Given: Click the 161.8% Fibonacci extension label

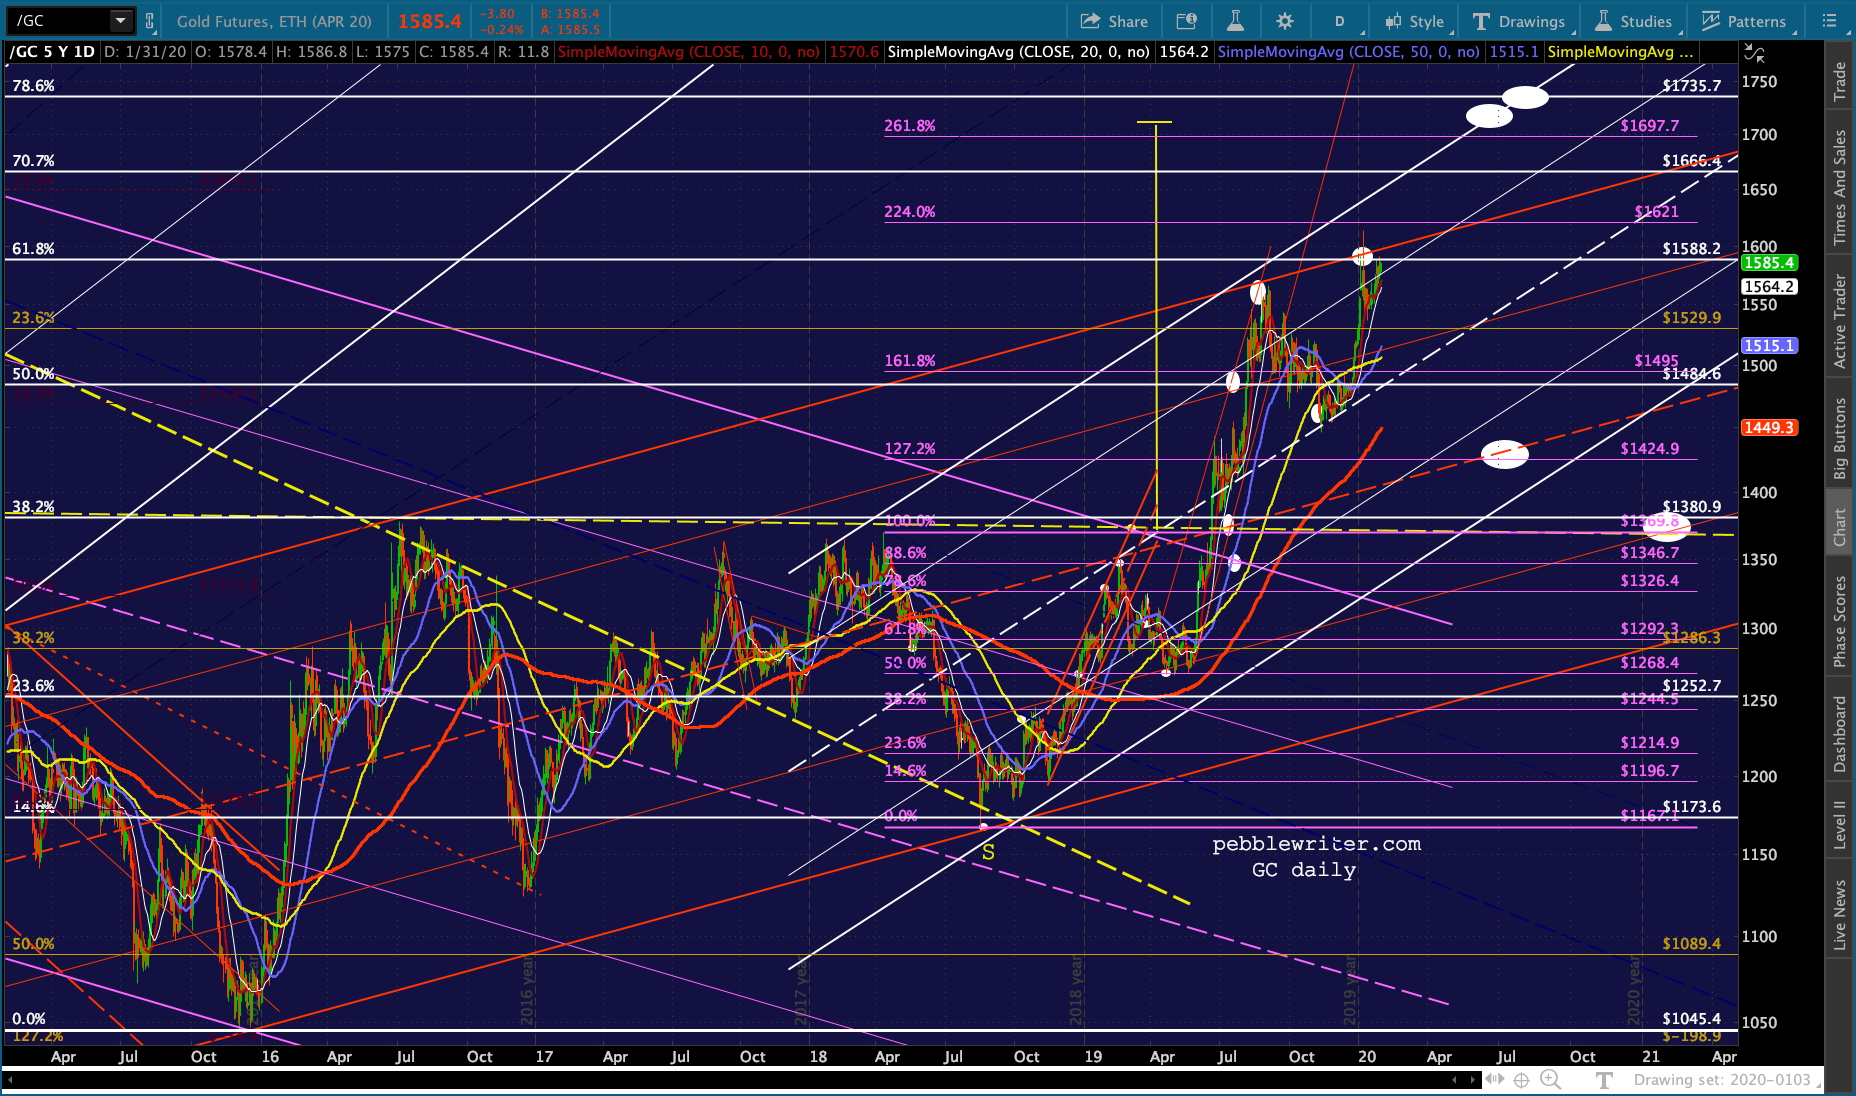Looking at the screenshot, I should coord(910,361).
